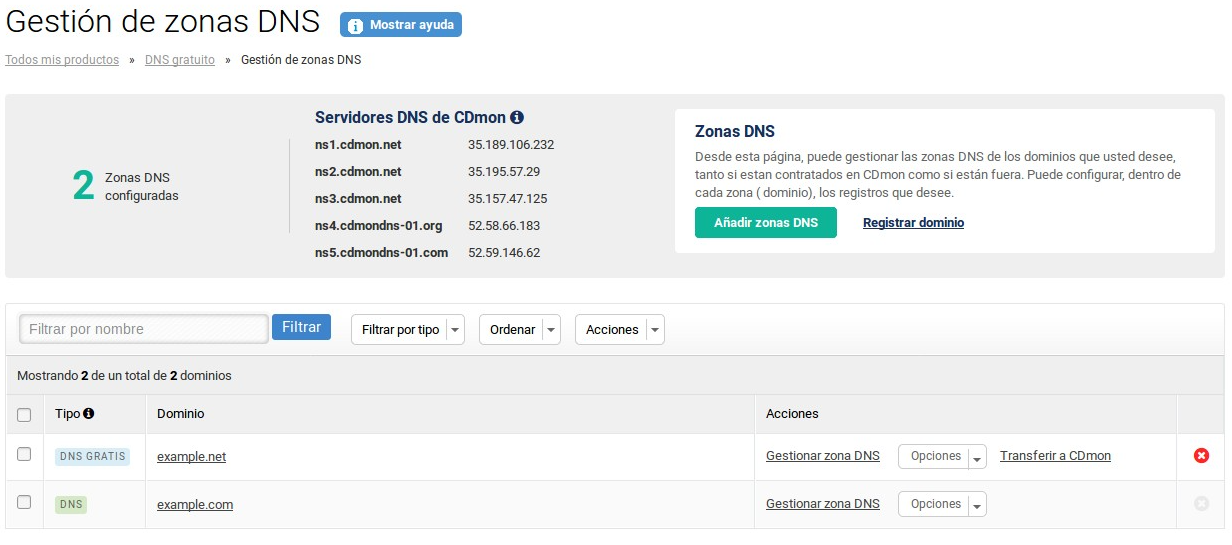Expand the Ordenar dropdown
Screen dimensions: 1232x545
click(519, 329)
